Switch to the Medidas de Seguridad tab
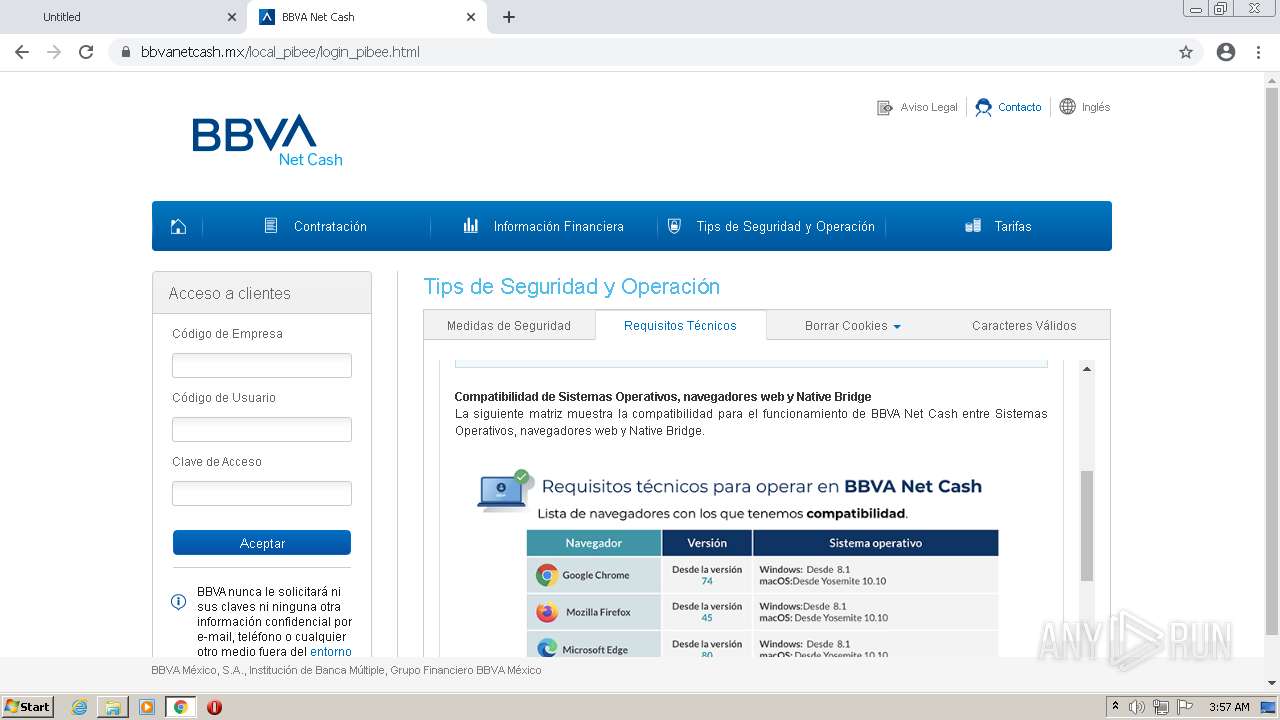This screenshot has height=720, width=1280. (x=509, y=326)
